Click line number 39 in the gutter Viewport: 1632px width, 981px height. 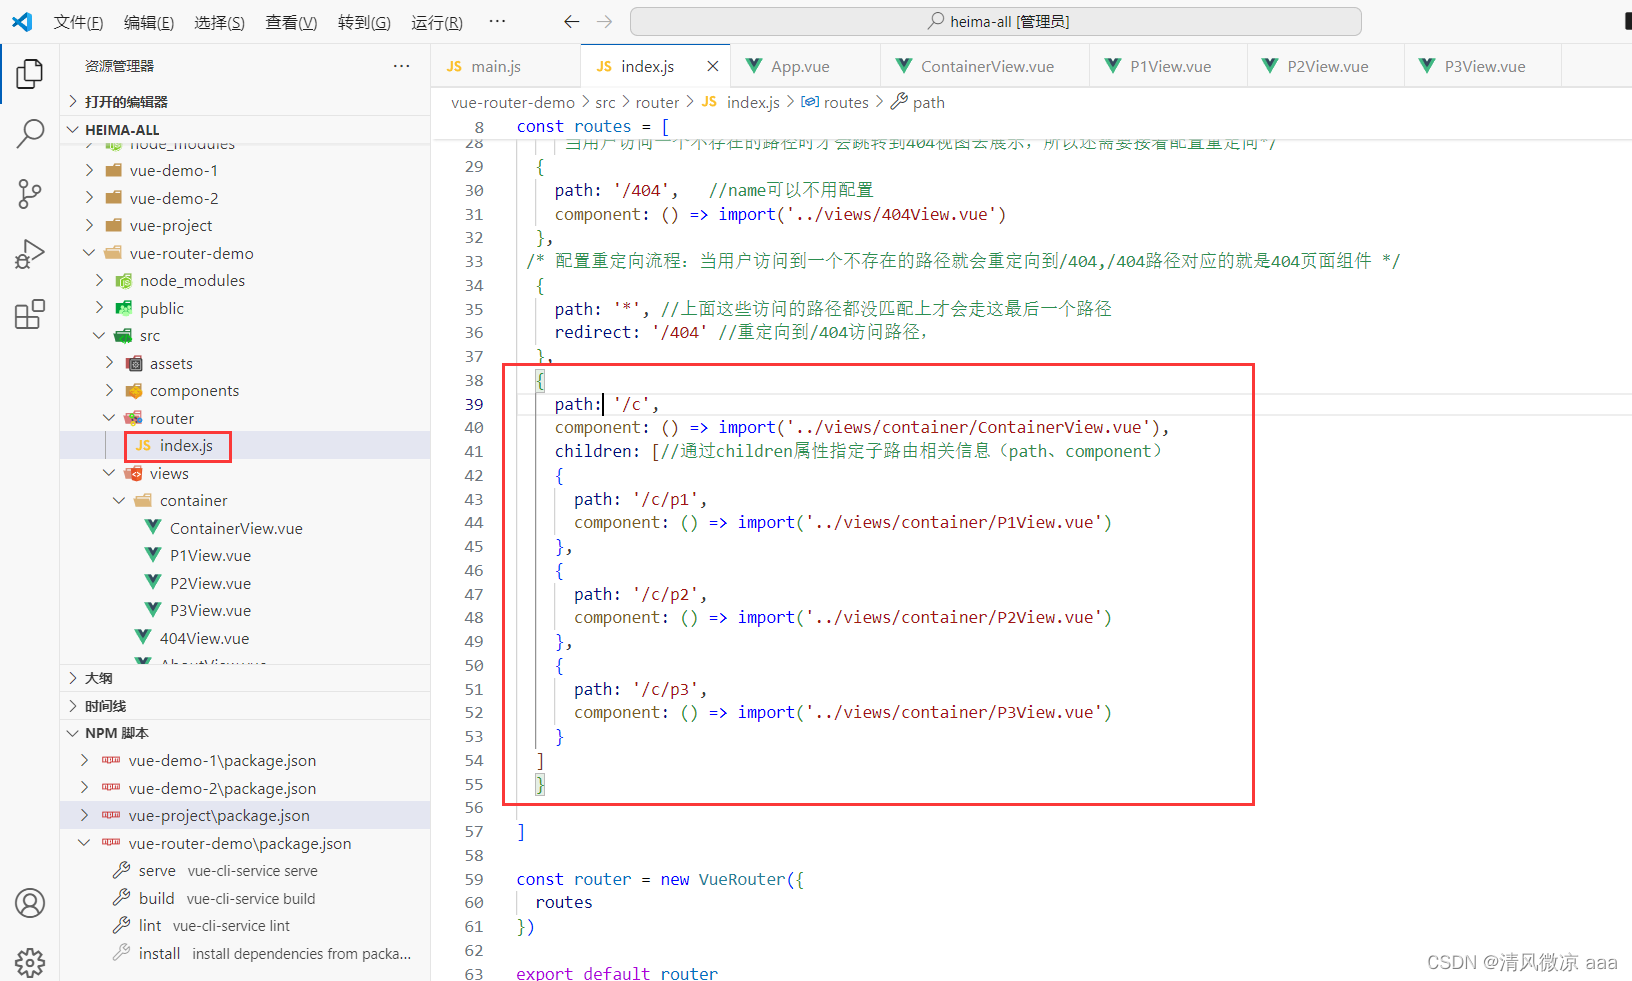tap(474, 404)
